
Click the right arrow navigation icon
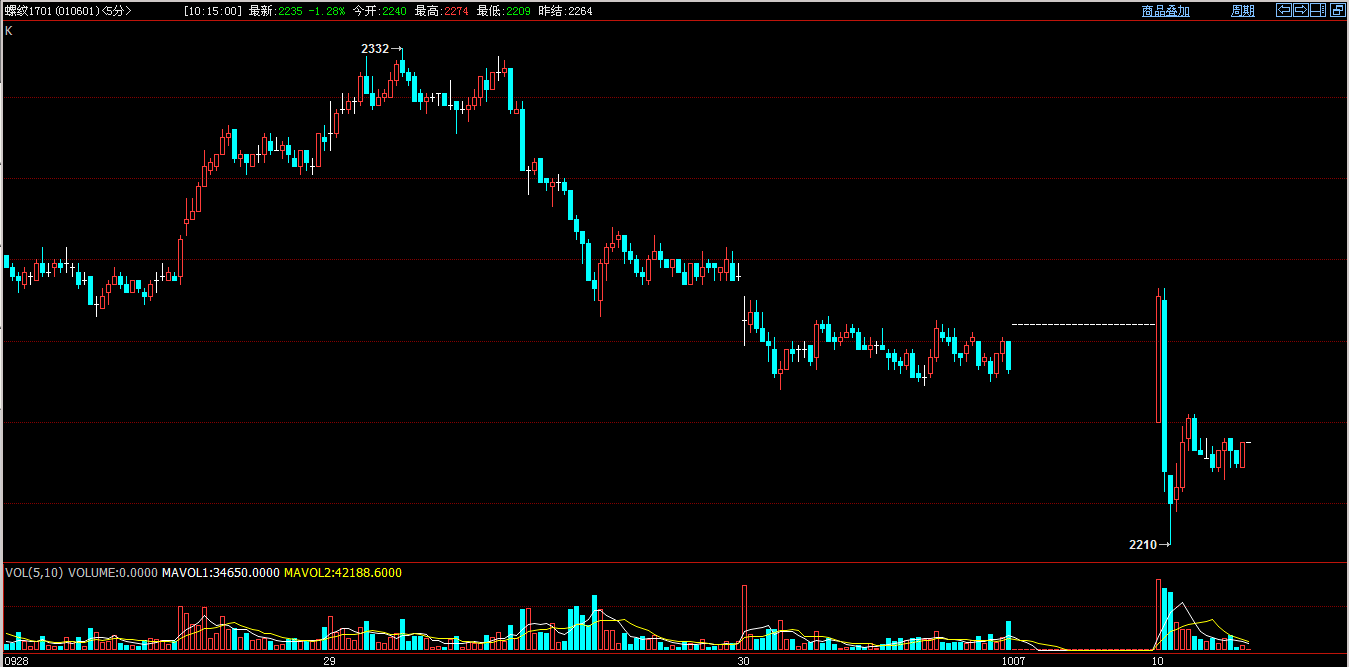[1301, 10]
